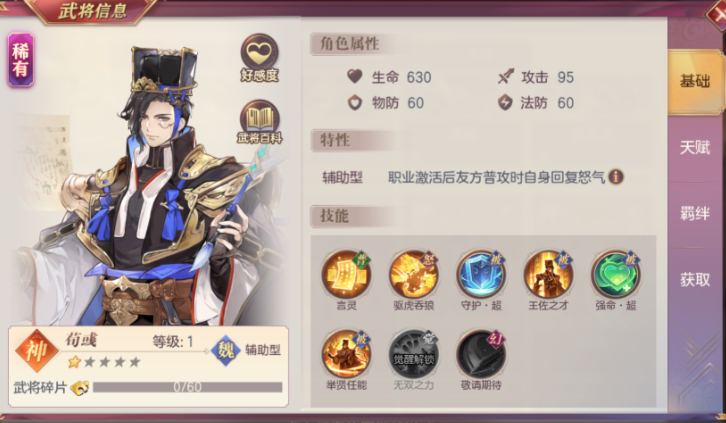Image resolution: width=726 pixels, height=423 pixels.
Task: Tap the locked 无双之力 skill icon
Action: [x=413, y=355]
